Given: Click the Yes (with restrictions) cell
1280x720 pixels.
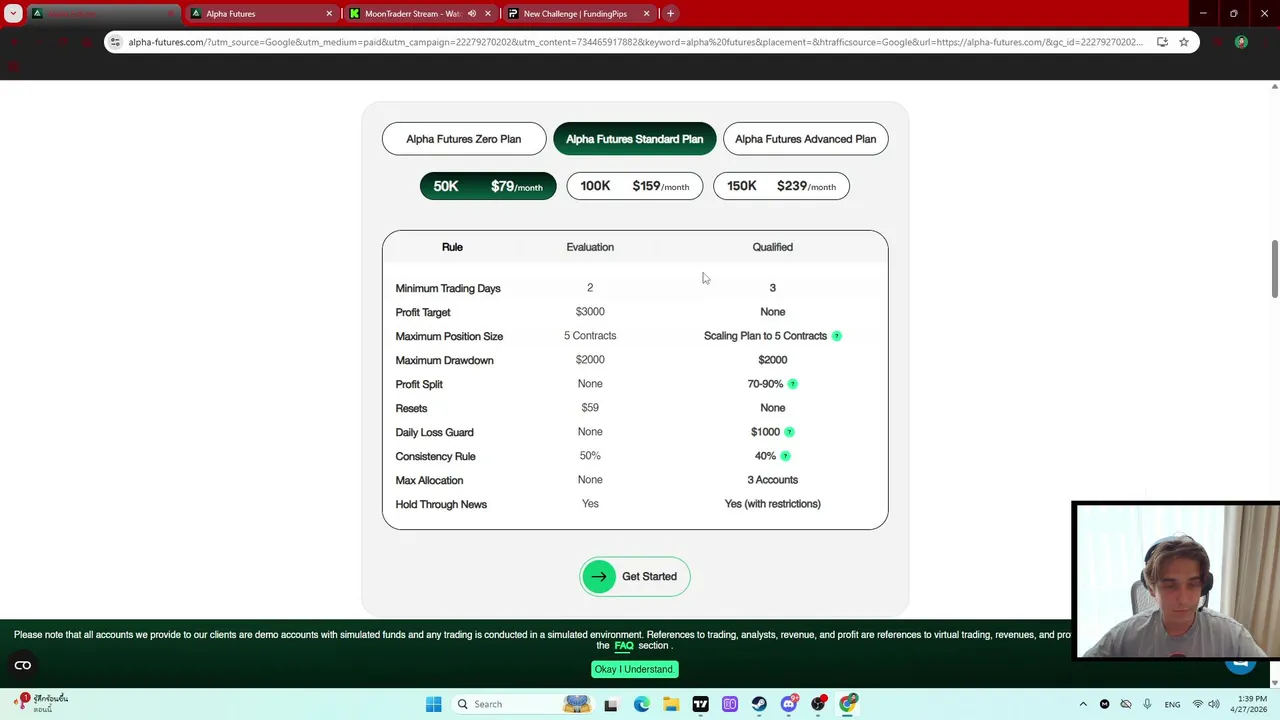Looking at the screenshot, I should [x=773, y=504].
